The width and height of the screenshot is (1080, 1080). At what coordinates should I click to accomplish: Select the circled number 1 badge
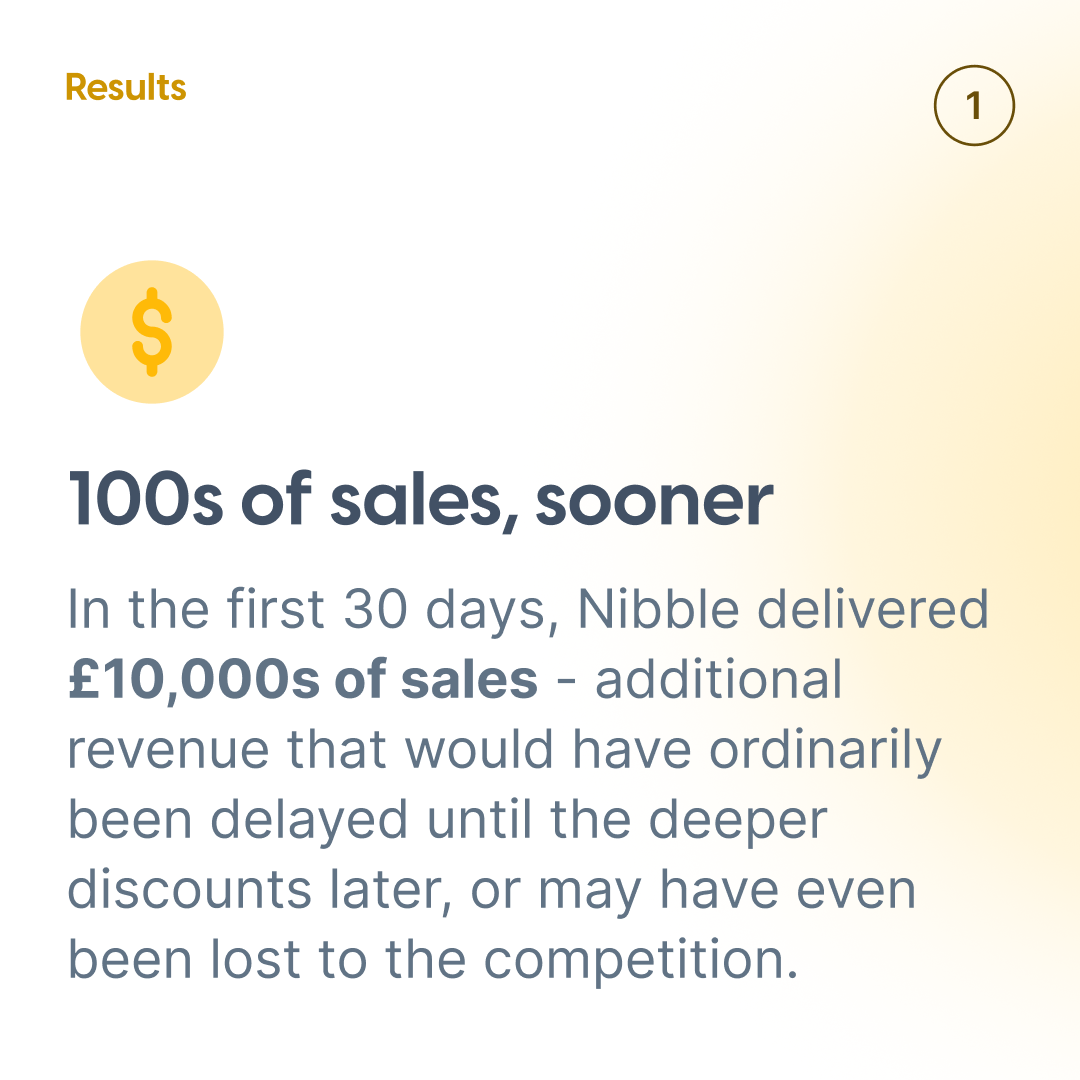click(974, 105)
